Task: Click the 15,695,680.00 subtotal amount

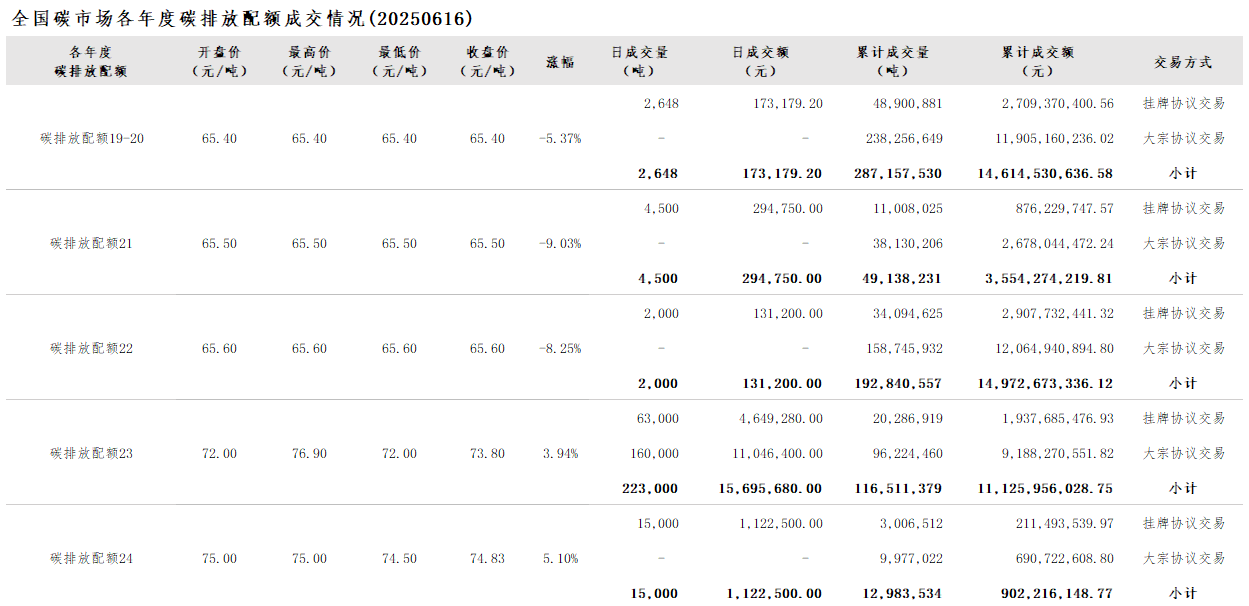Action: click(770, 488)
